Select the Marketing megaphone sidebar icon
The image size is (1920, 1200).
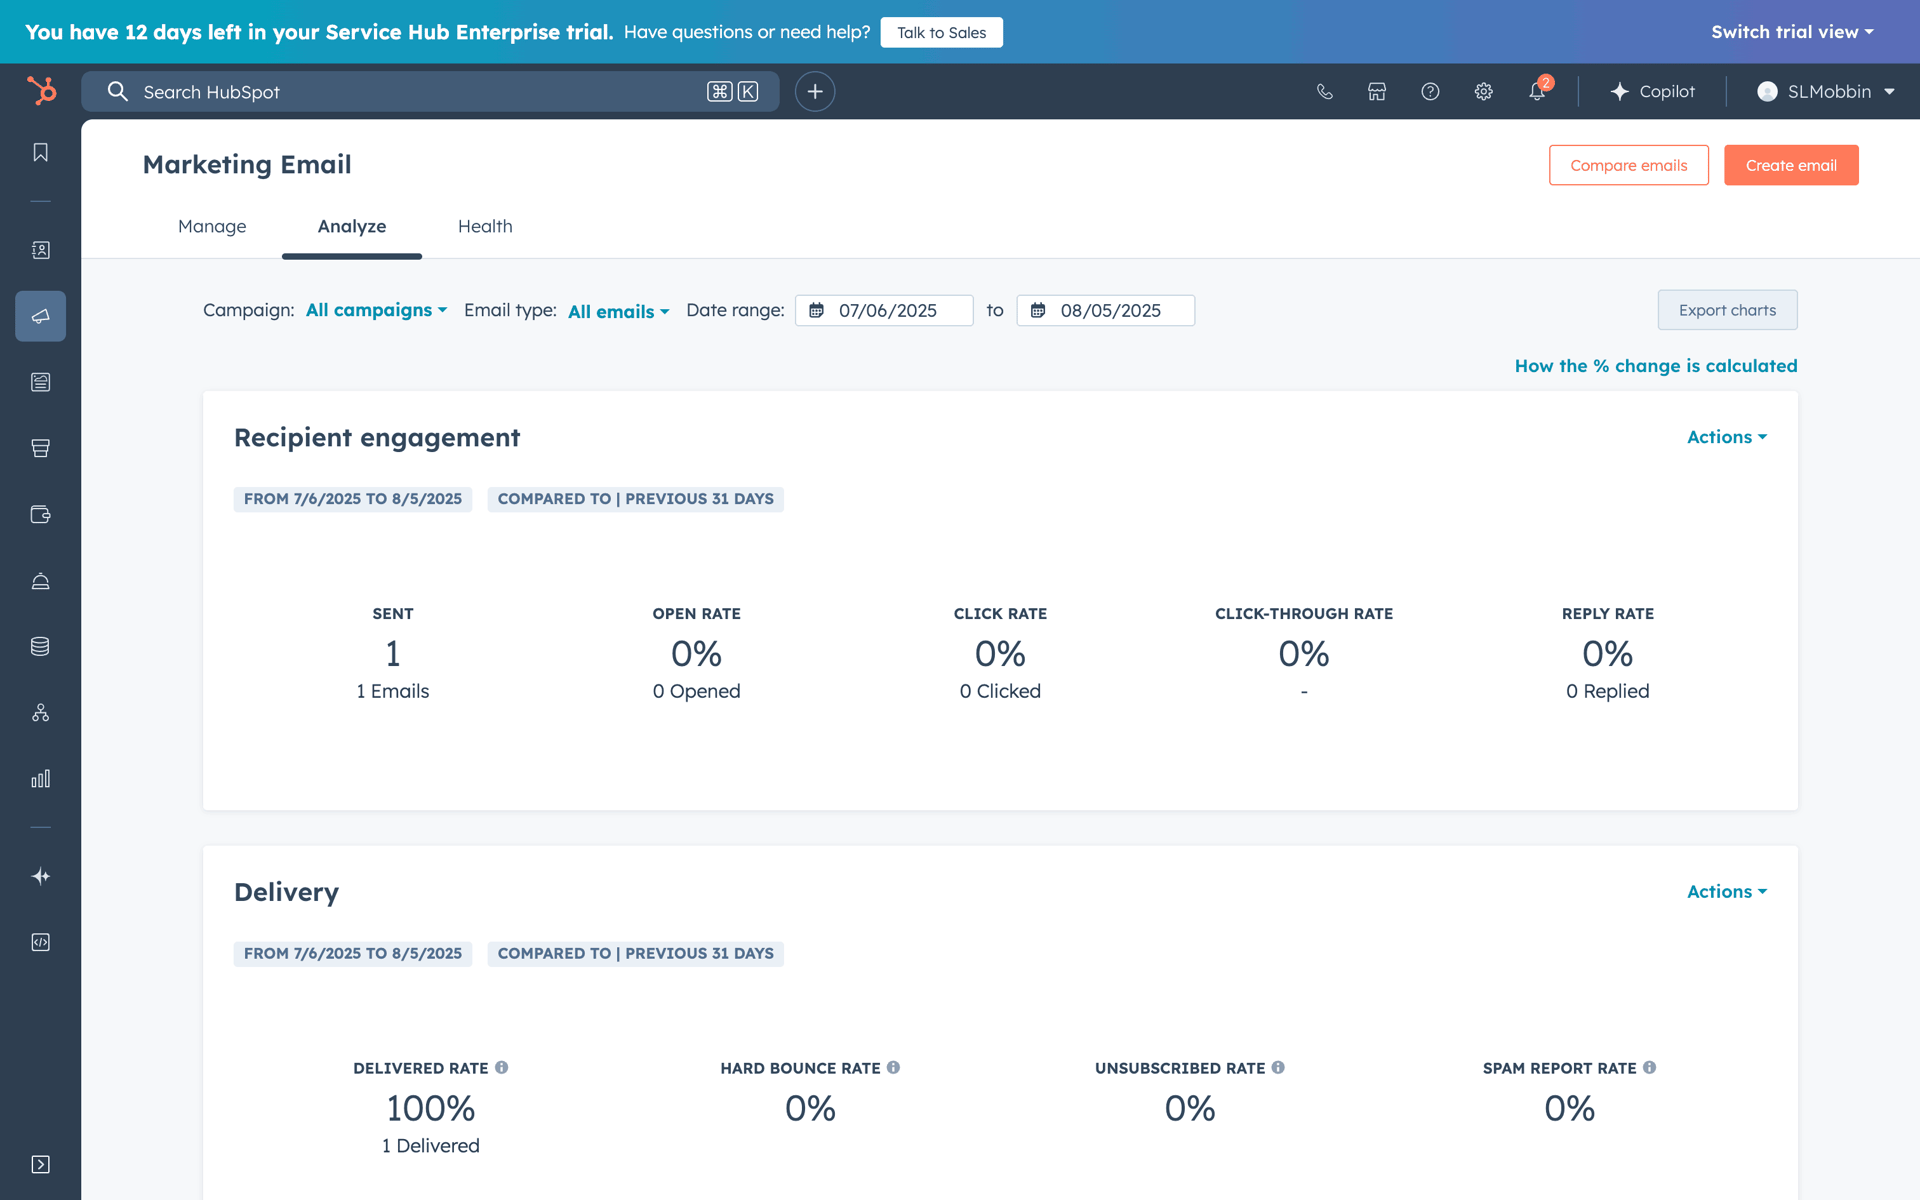[x=40, y=316]
